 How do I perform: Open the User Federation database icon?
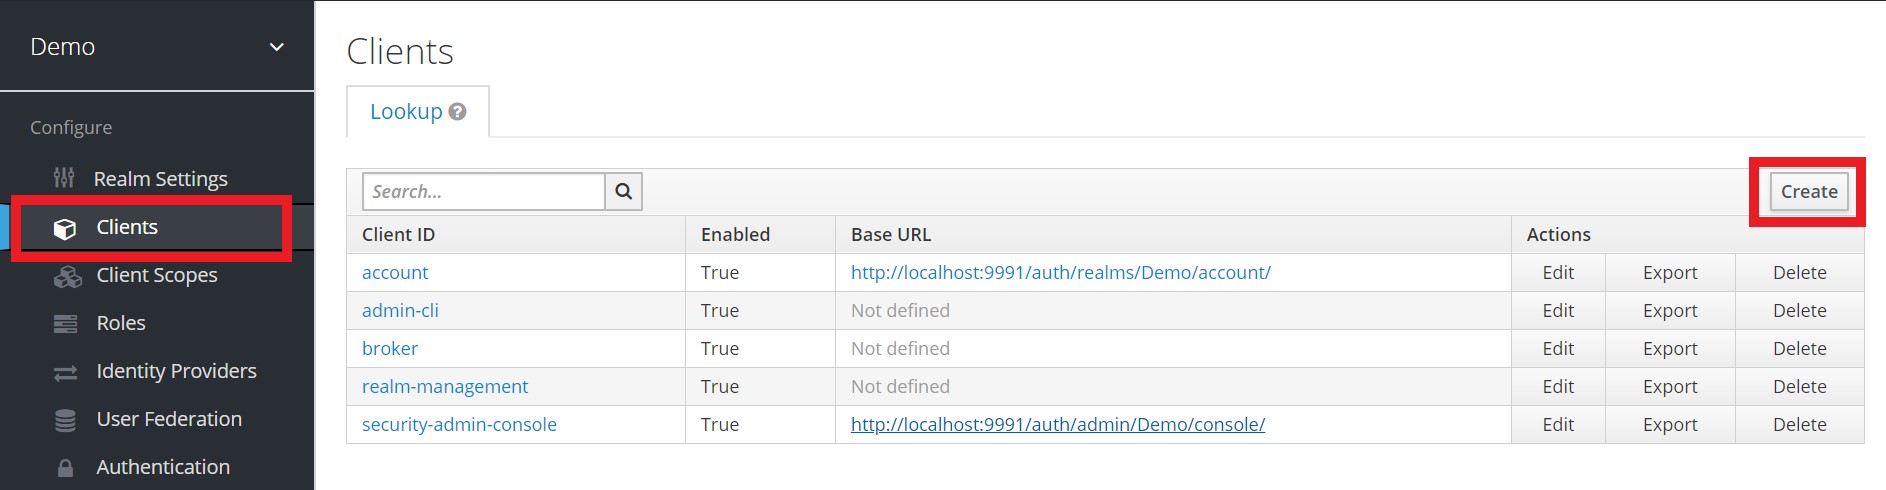pyautogui.click(x=65, y=420)
